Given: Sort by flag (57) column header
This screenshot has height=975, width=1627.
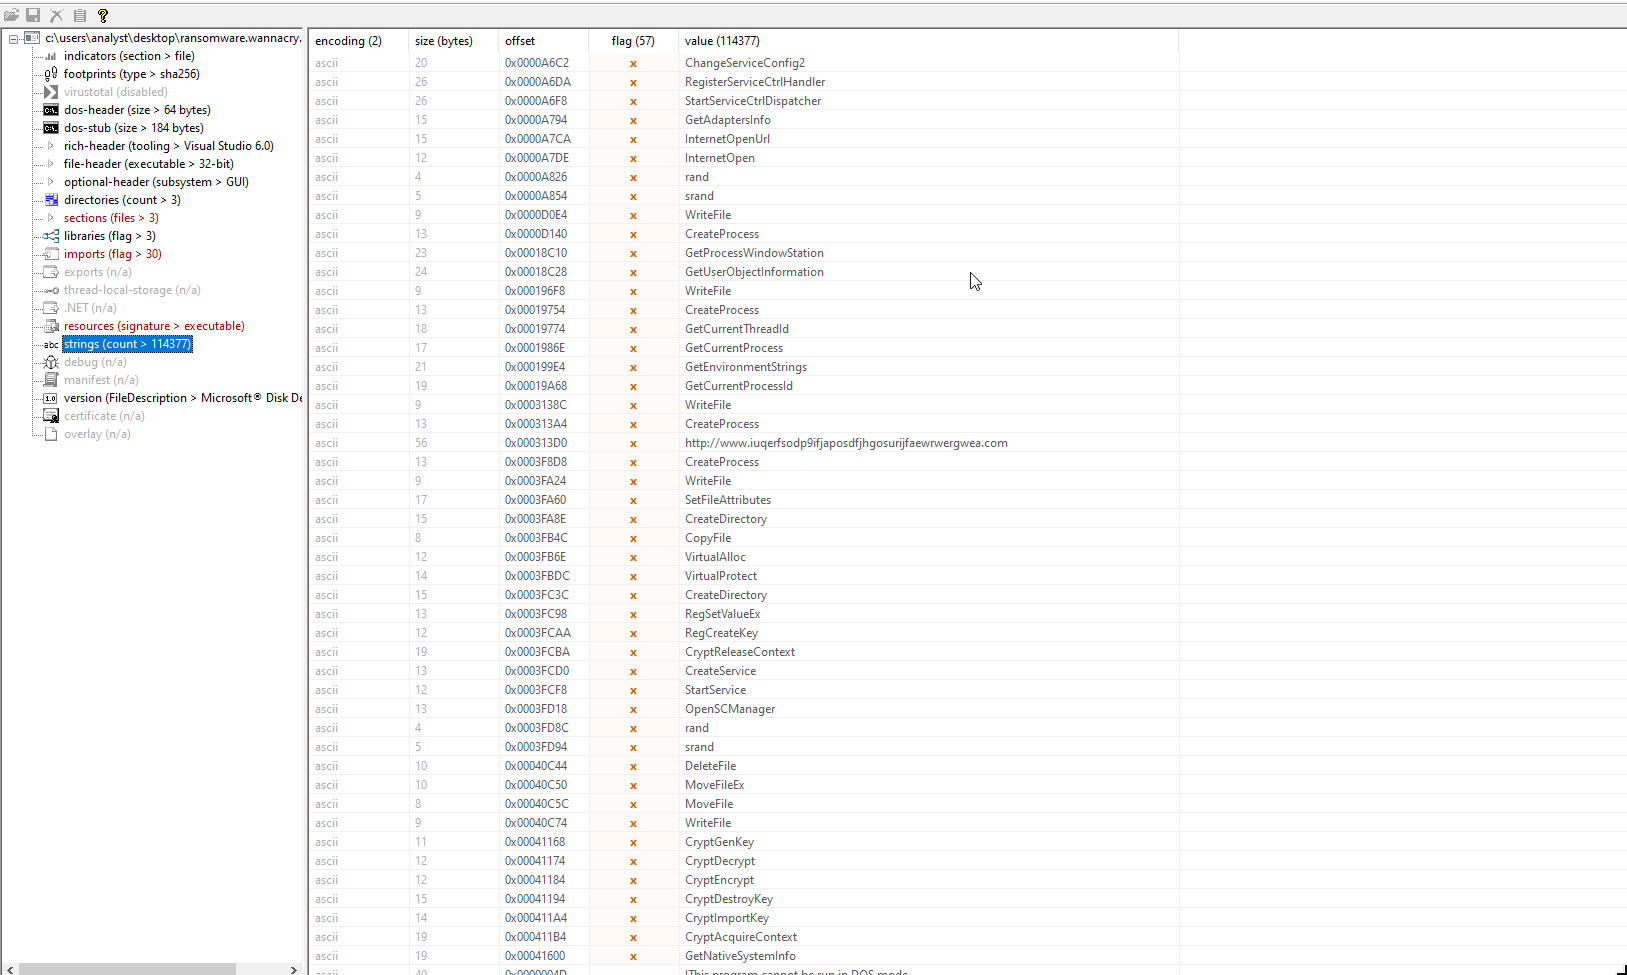Looking at the screenshot, I should point(633,41).
